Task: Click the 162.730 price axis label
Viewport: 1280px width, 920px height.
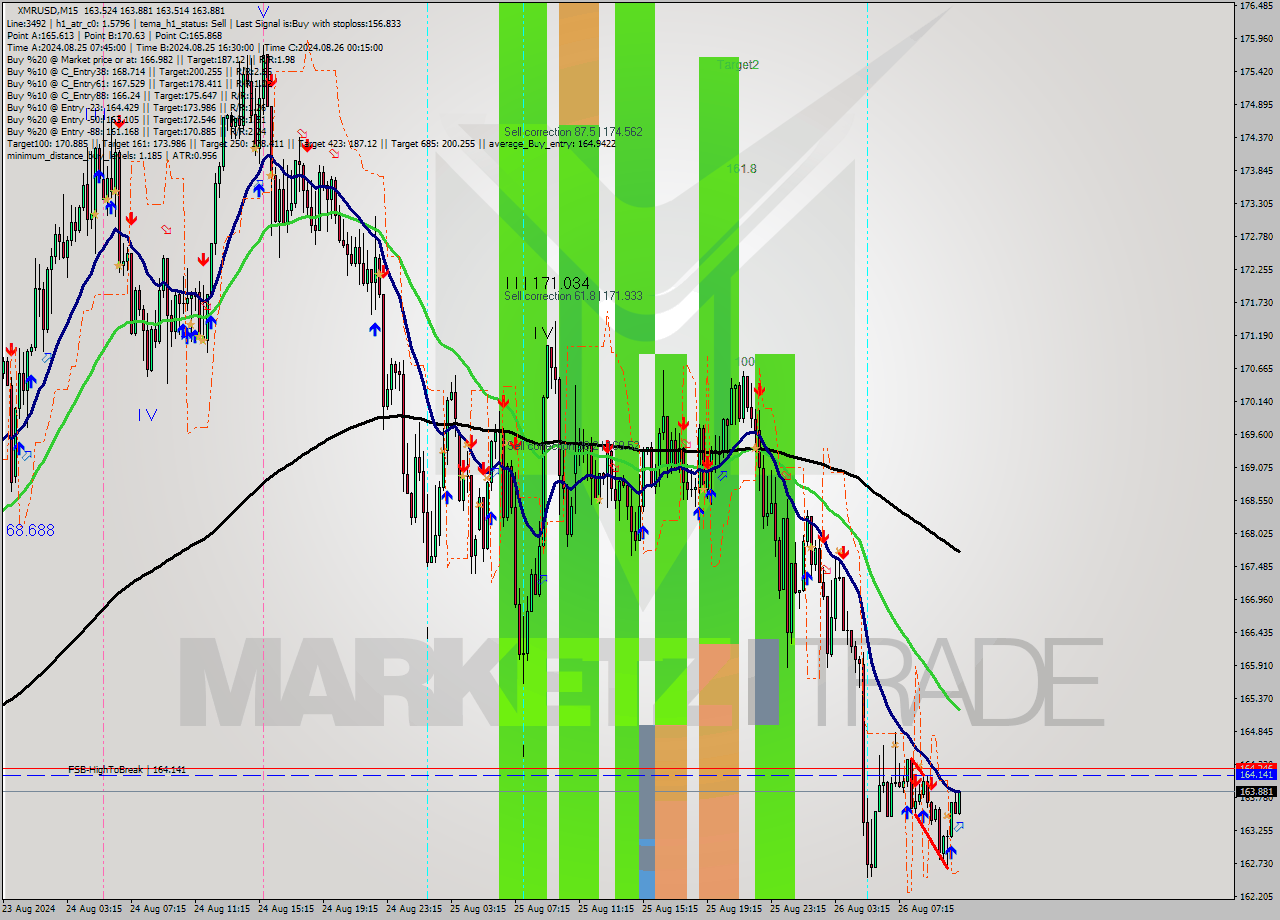Action: coord(1255,864)
